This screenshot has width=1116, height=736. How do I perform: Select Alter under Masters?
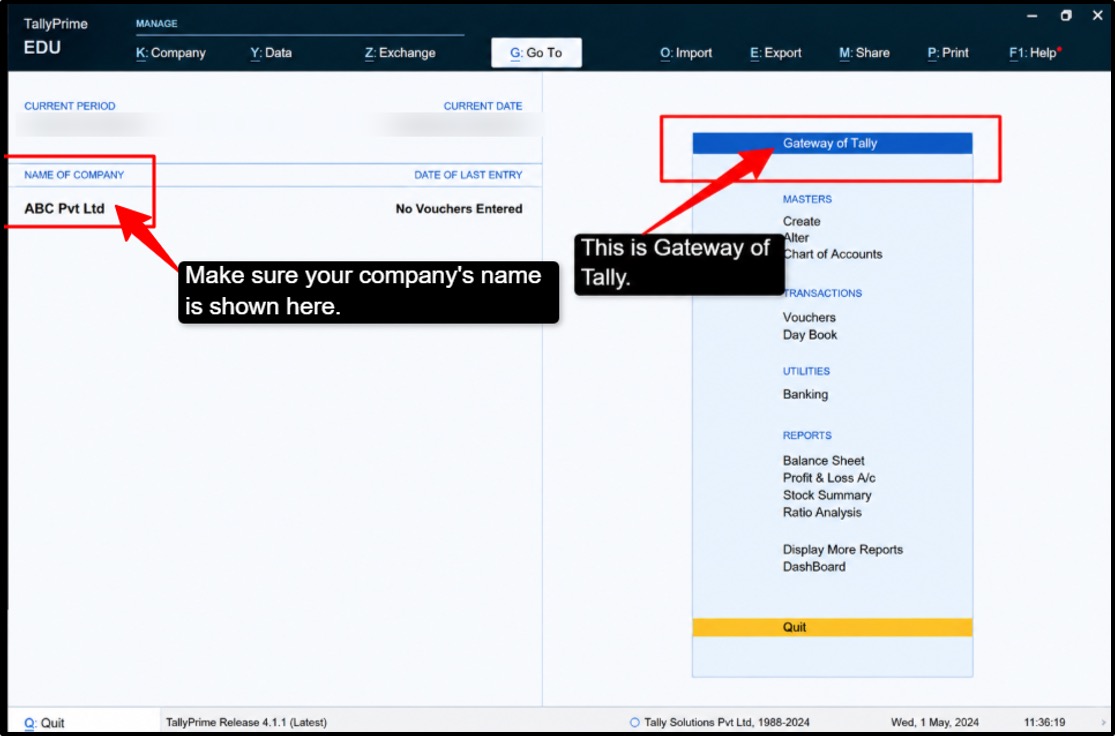tap(796, 238)
